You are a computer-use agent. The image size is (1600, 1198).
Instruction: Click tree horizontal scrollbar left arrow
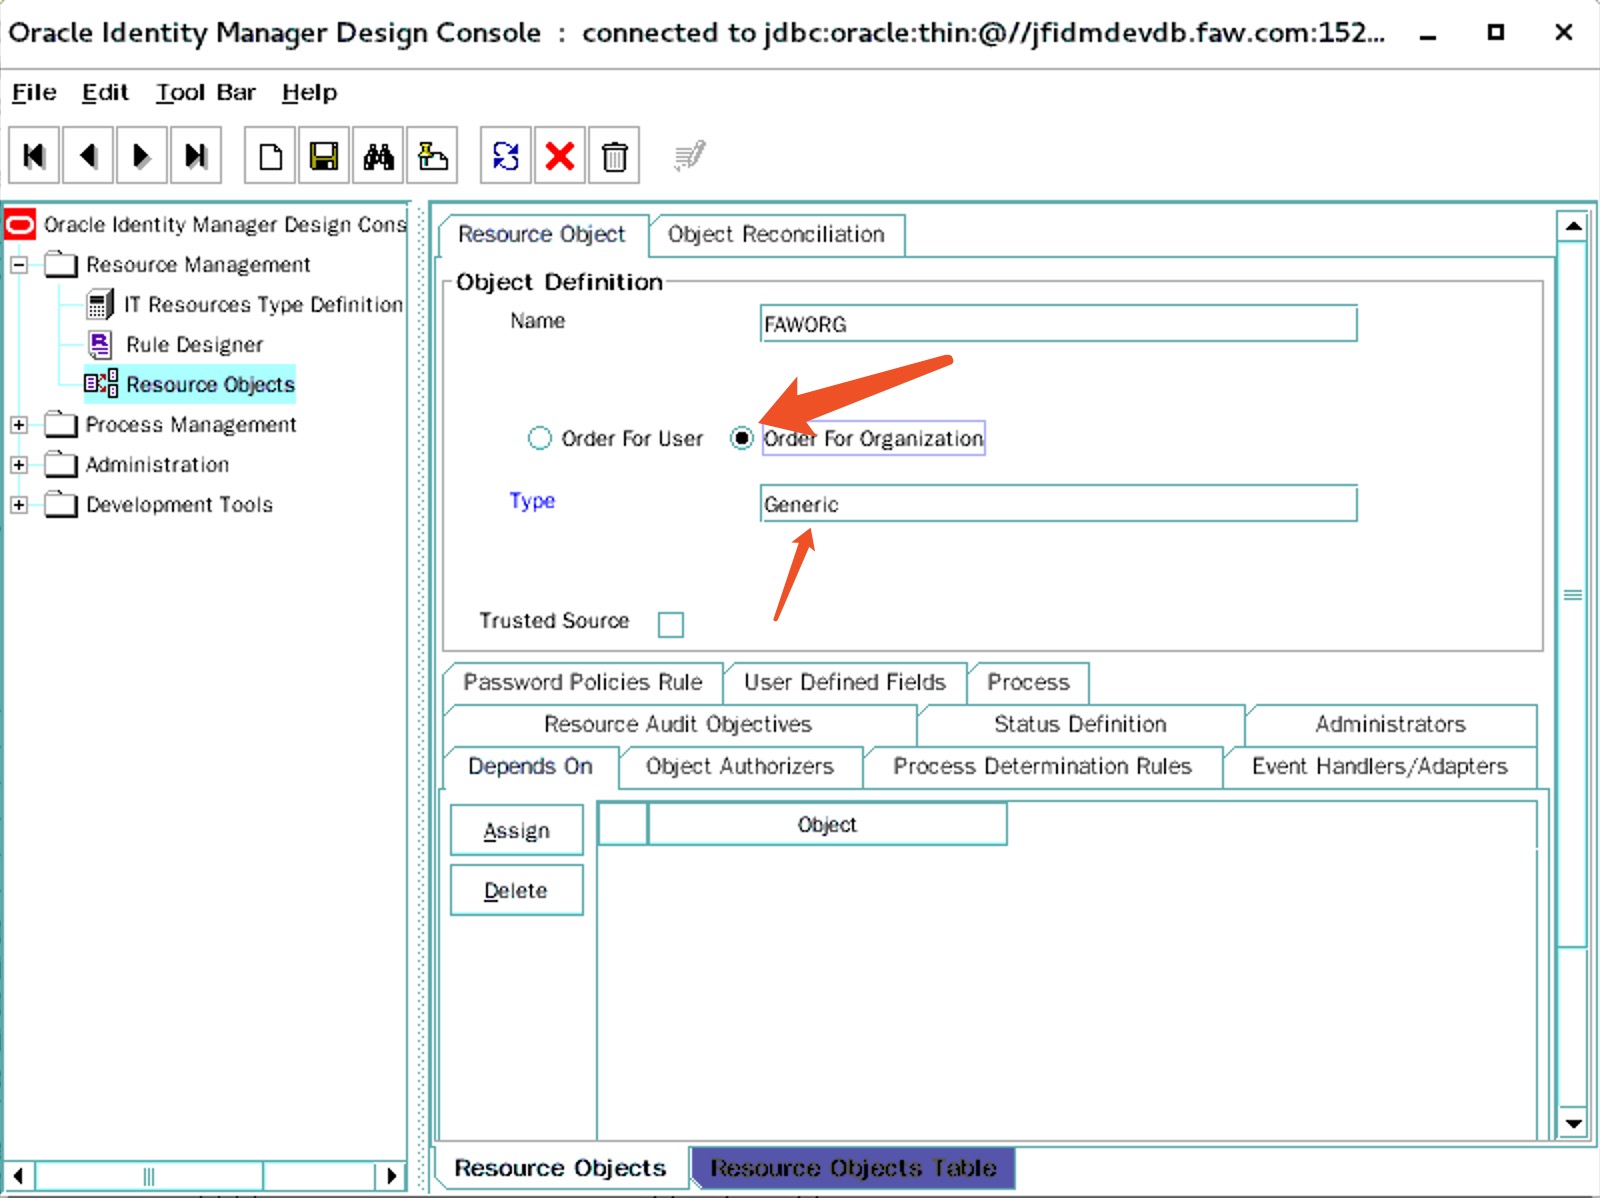(x=19, y=1176)
